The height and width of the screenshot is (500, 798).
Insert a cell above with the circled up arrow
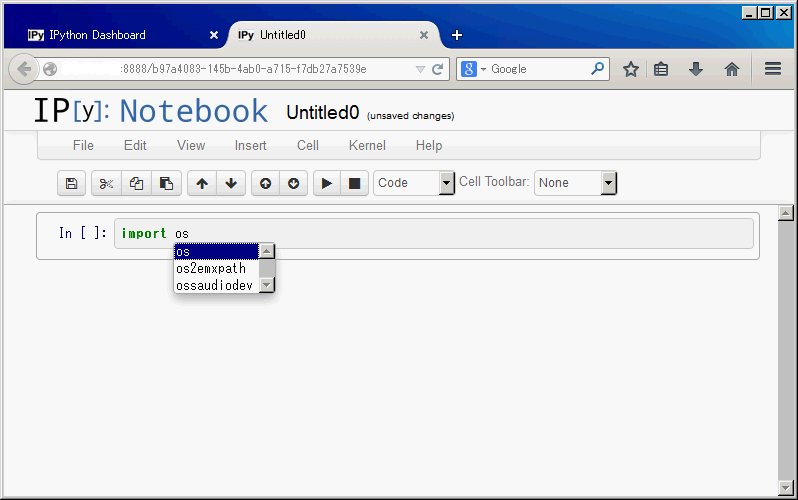coord(265,183)
